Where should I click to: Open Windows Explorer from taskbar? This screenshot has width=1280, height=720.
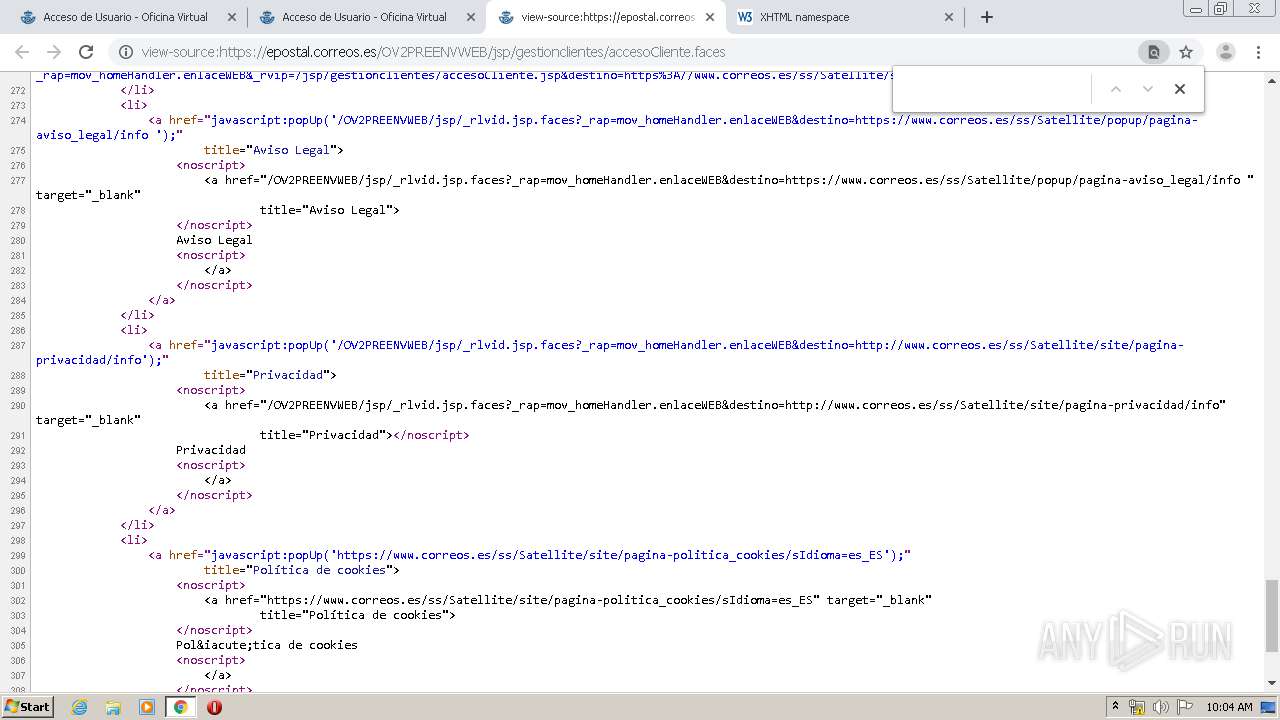(113, 707)
